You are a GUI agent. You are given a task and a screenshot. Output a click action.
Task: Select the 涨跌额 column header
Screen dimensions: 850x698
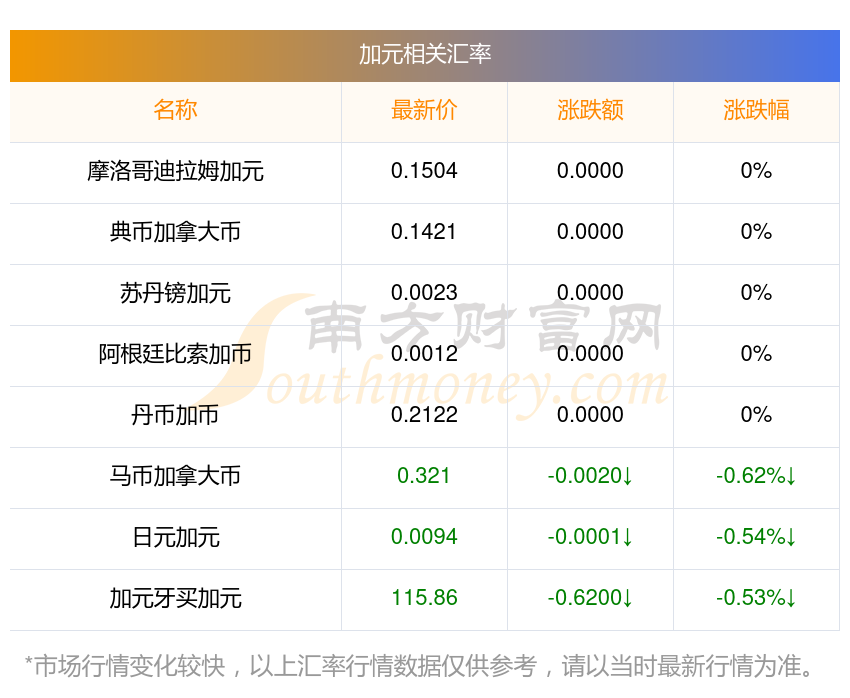point(590,110)
